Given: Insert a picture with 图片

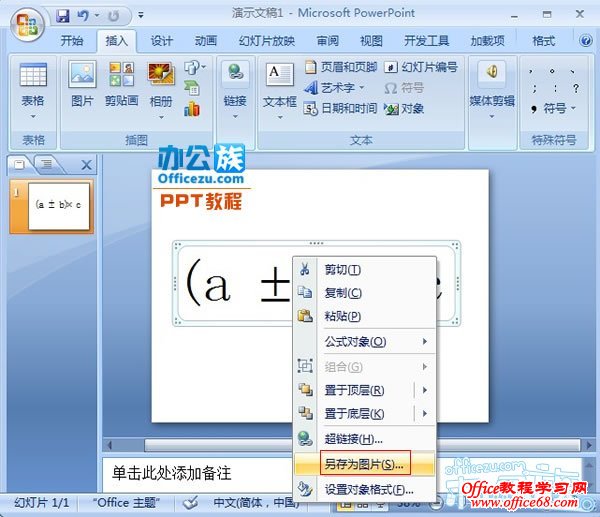Looking at the screenshot, I should pyautogui.click(x=82, y=85).
